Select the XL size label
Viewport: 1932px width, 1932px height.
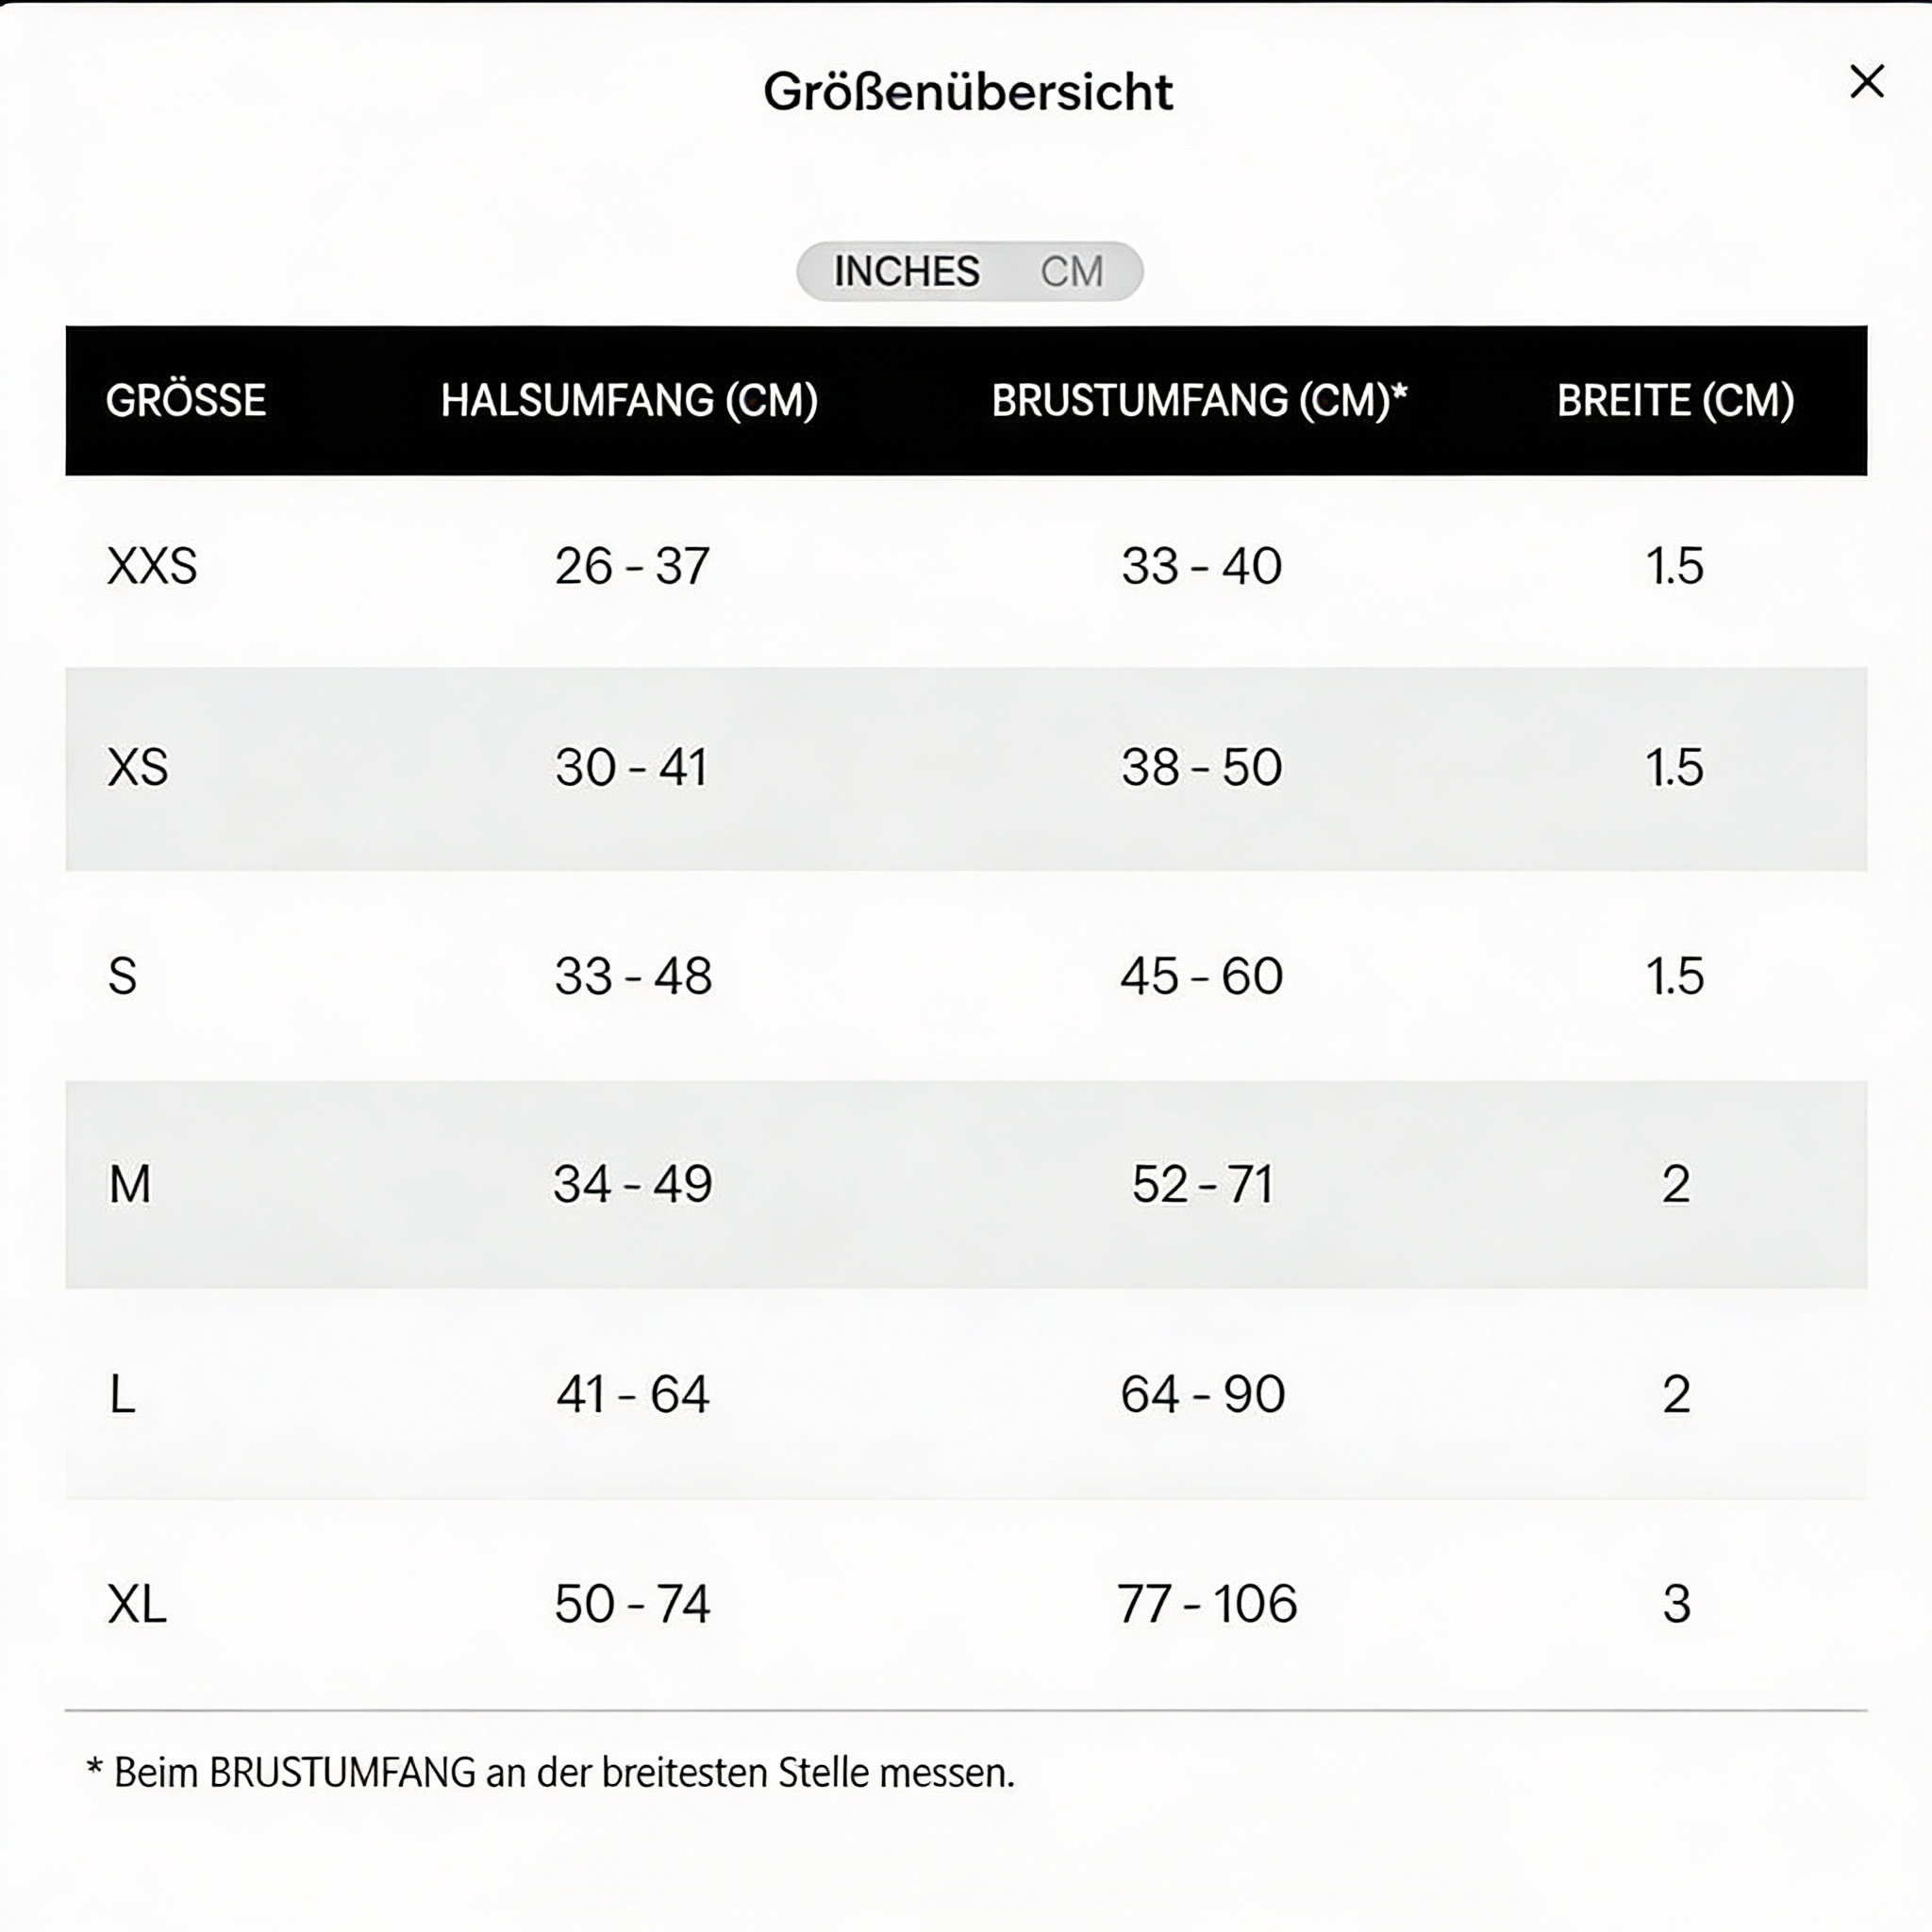click(x=137, y=1604)
